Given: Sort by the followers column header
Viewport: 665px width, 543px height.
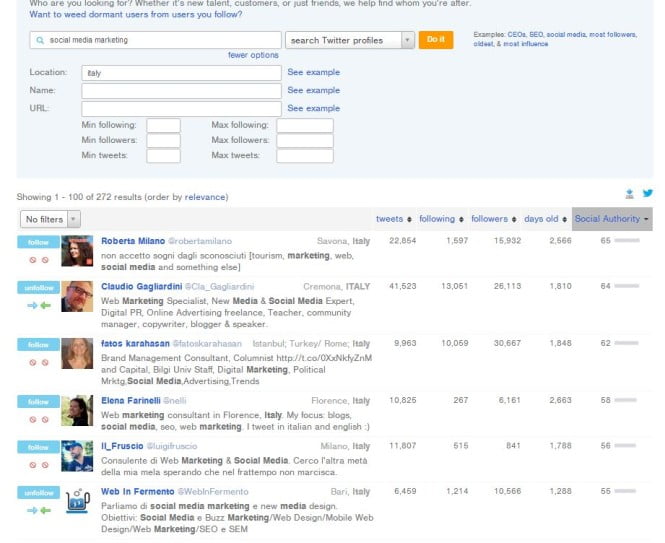Looking at the screenshot, I should pos(493,219).
